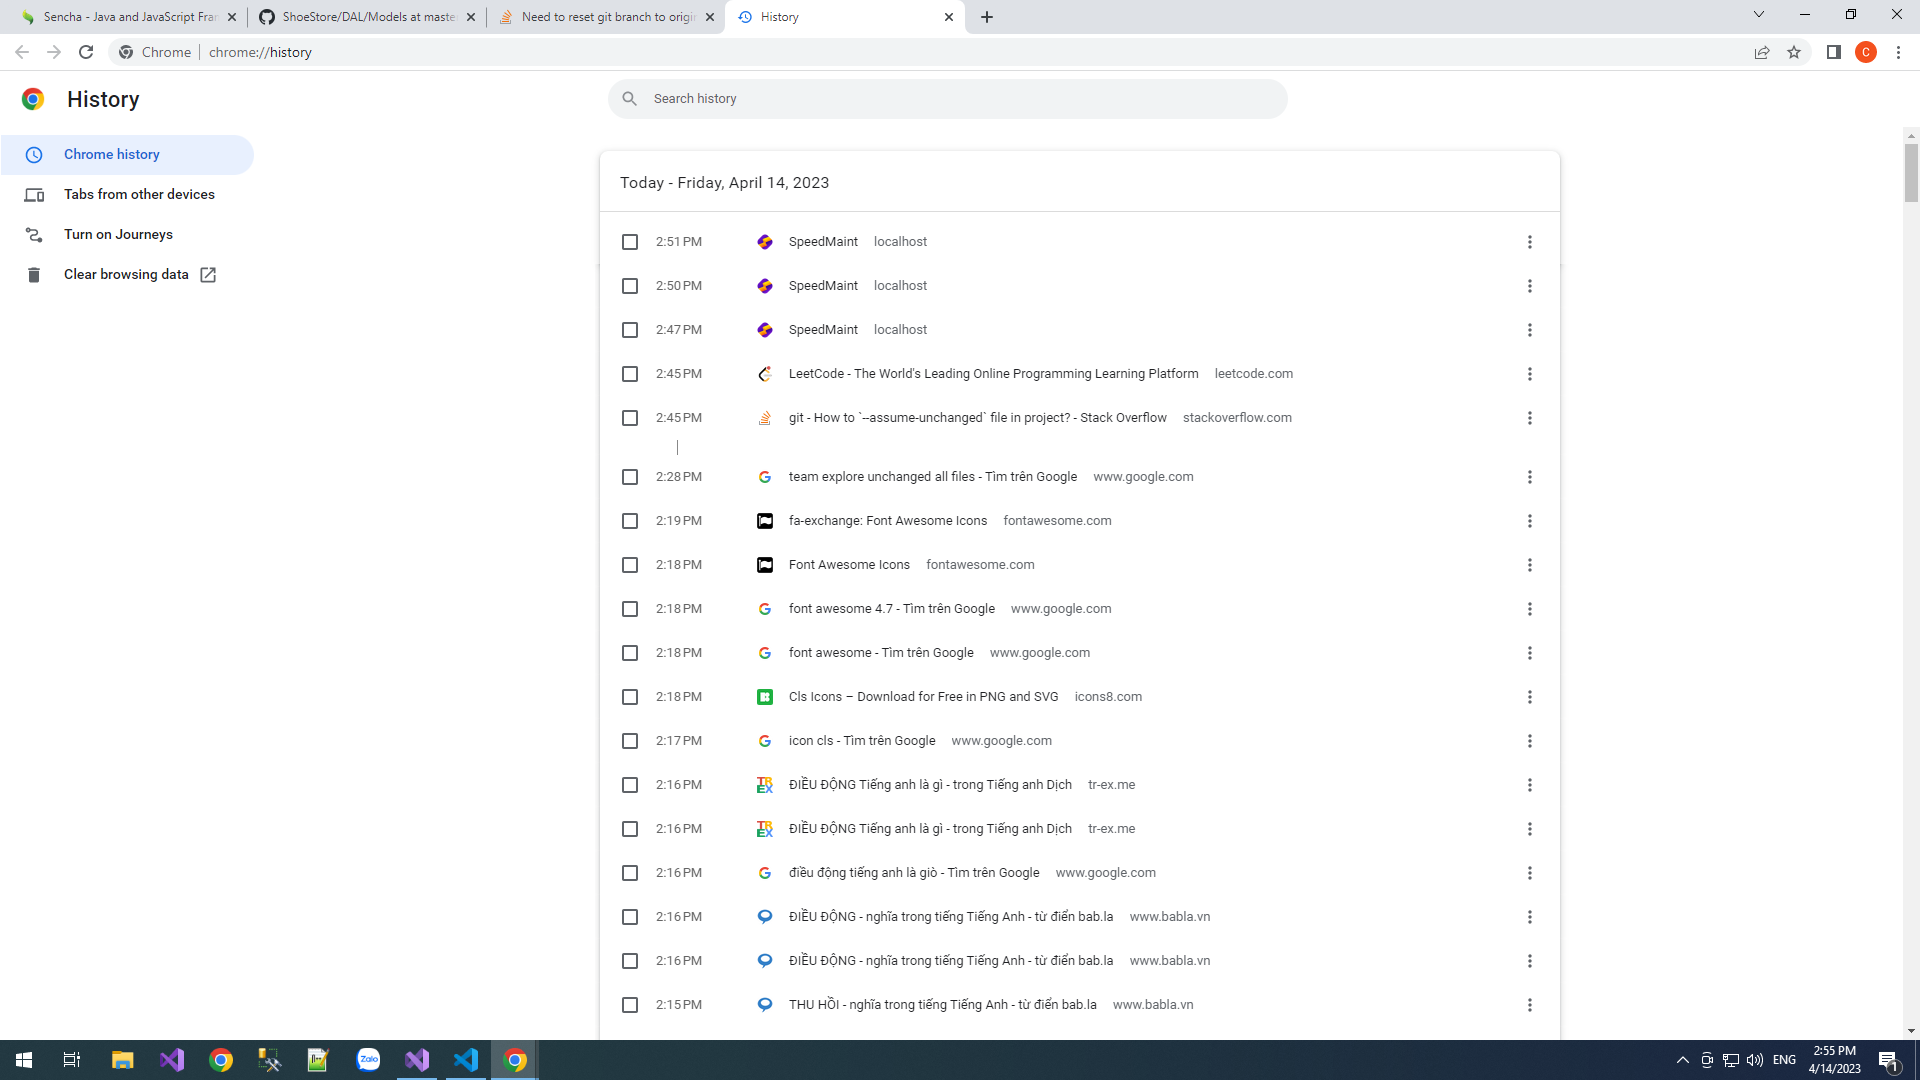Check the LeetCode history entry

[630, 374]
